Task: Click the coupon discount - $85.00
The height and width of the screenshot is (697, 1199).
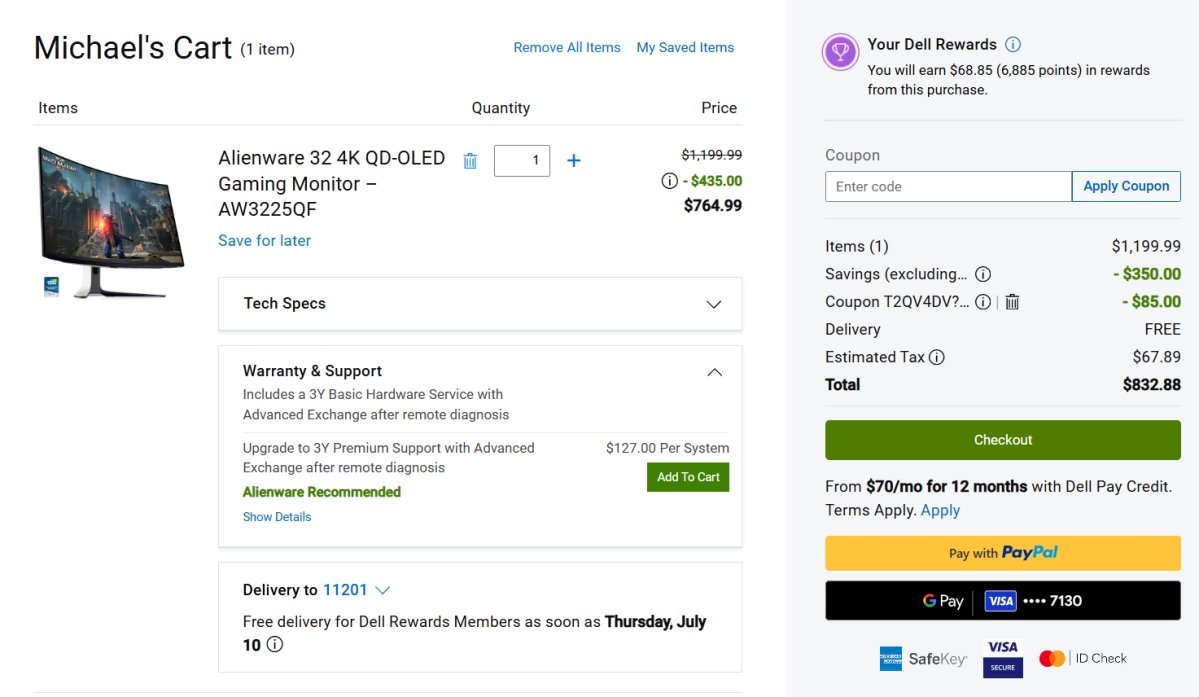Action: click(x=1151, y=302)
